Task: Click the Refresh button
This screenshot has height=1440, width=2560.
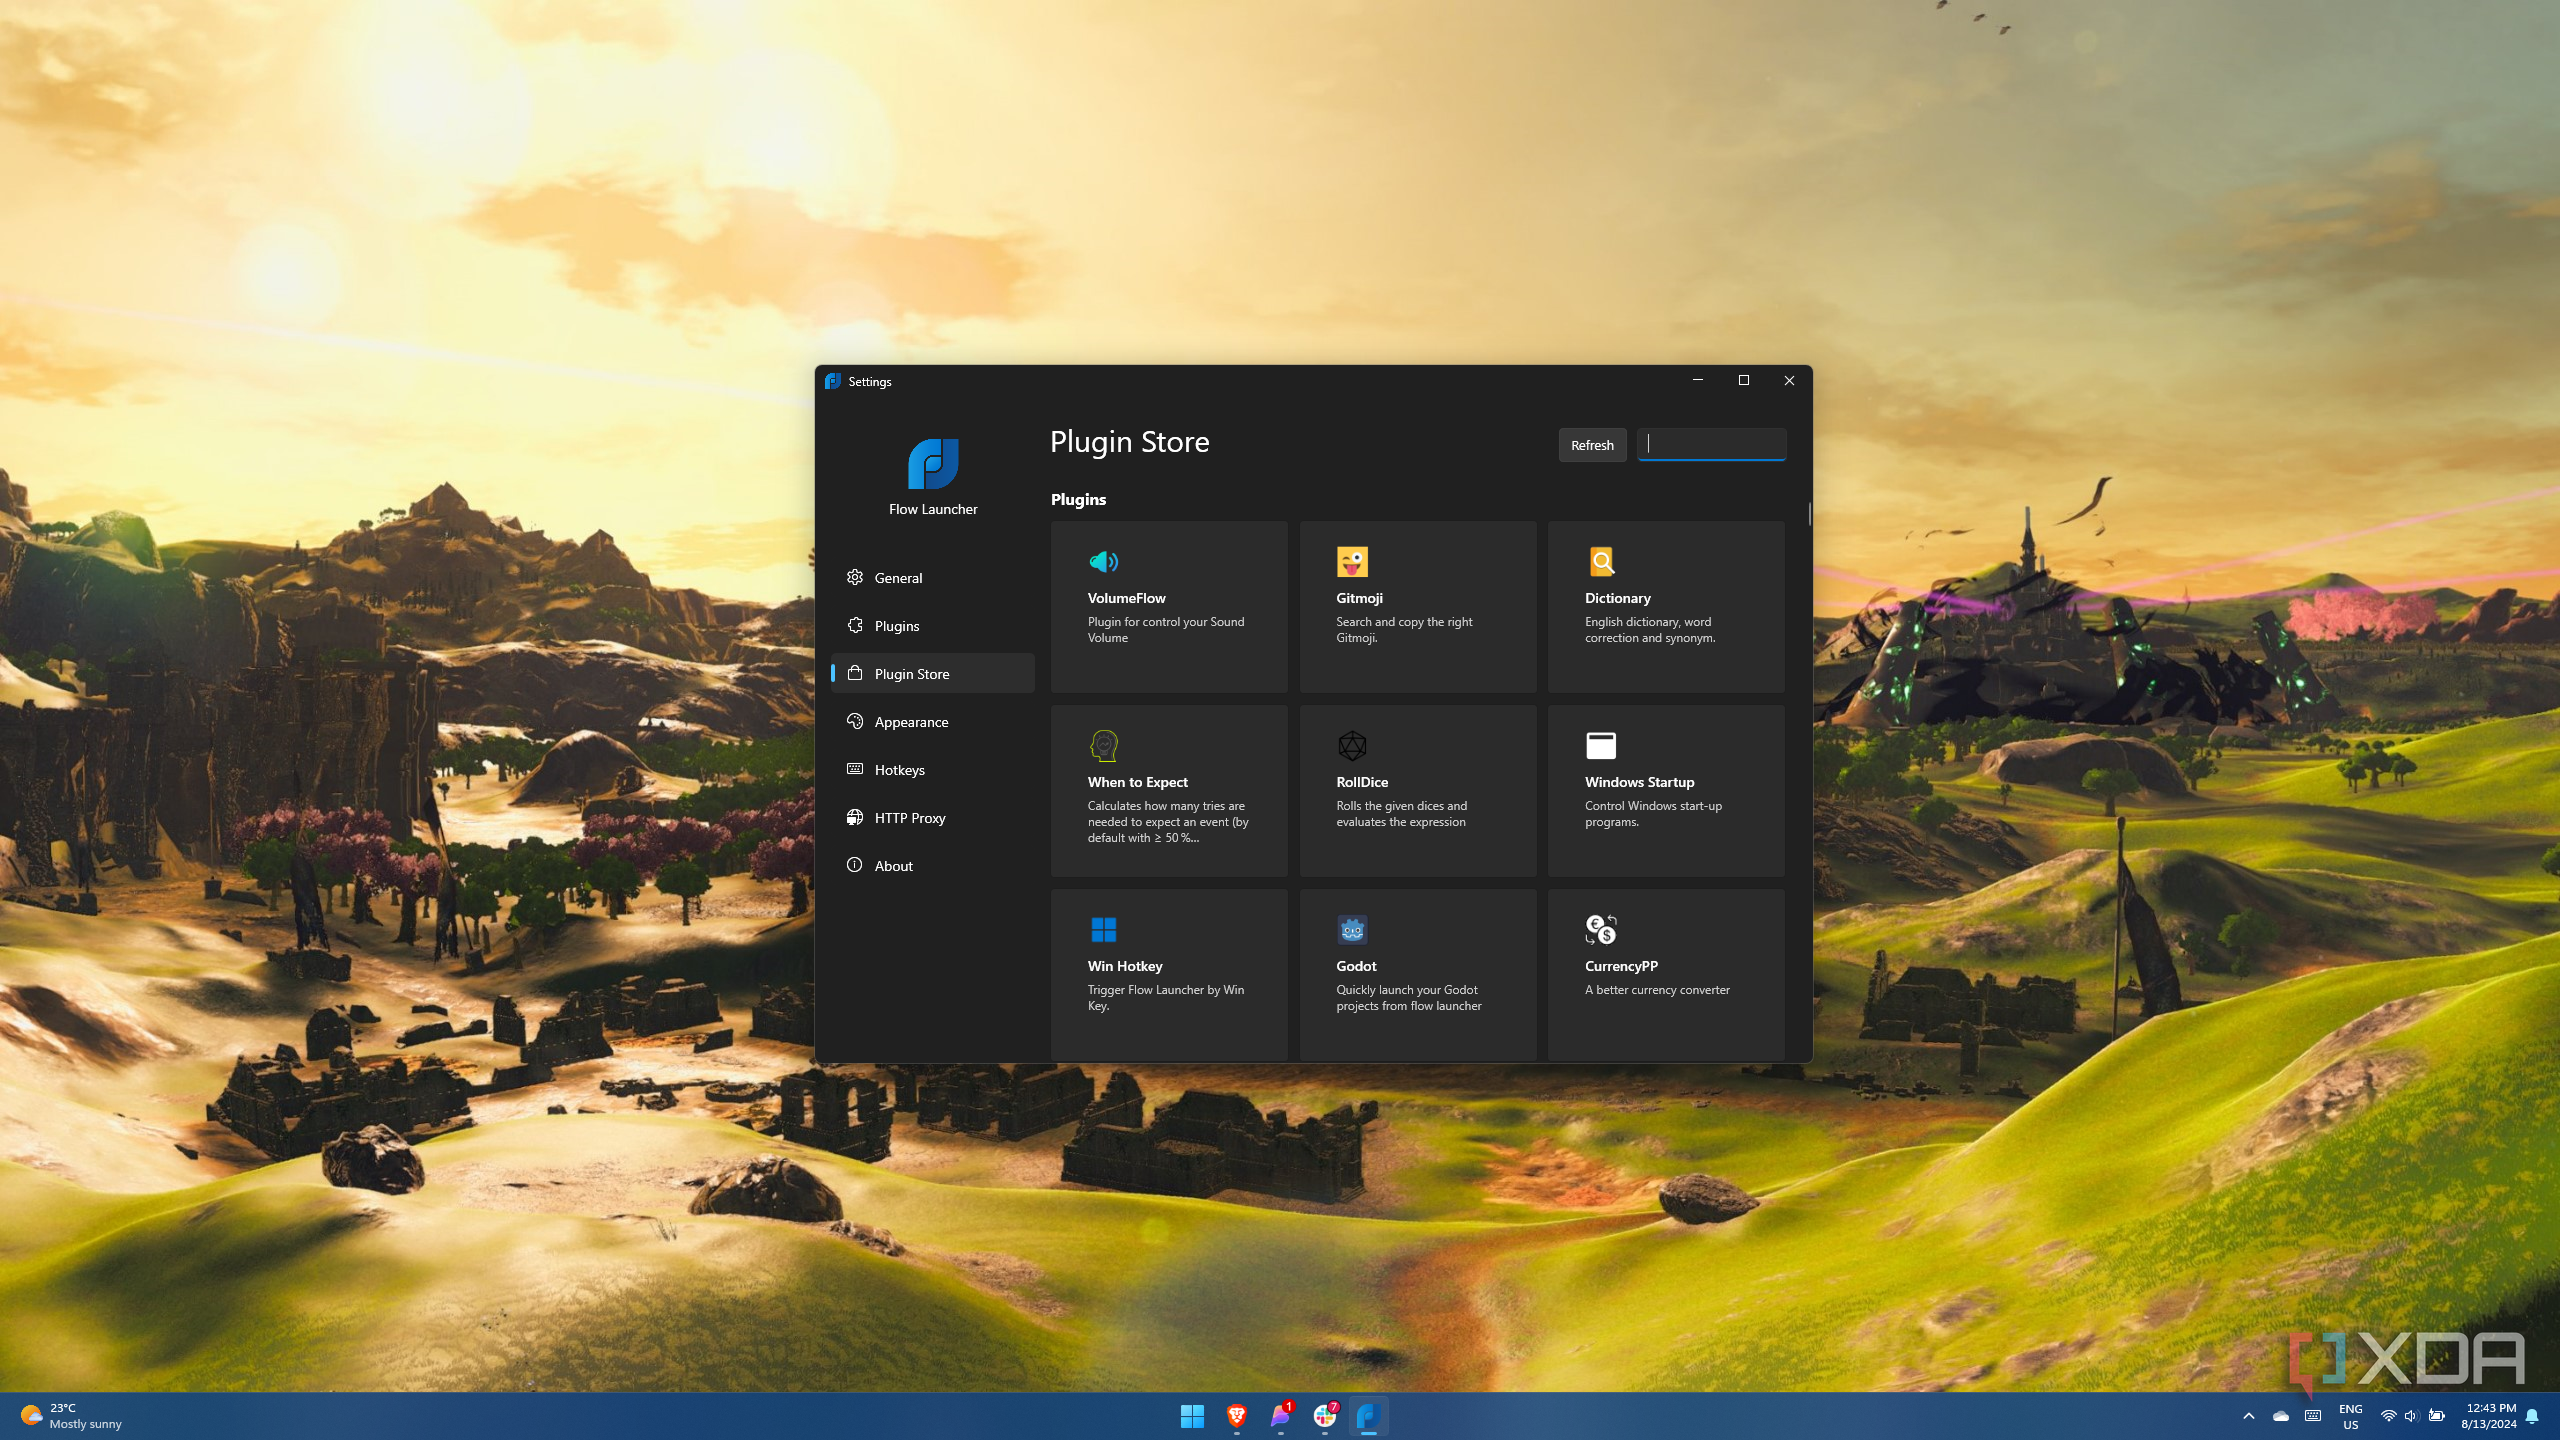Action: click(x=1592, y=445)
